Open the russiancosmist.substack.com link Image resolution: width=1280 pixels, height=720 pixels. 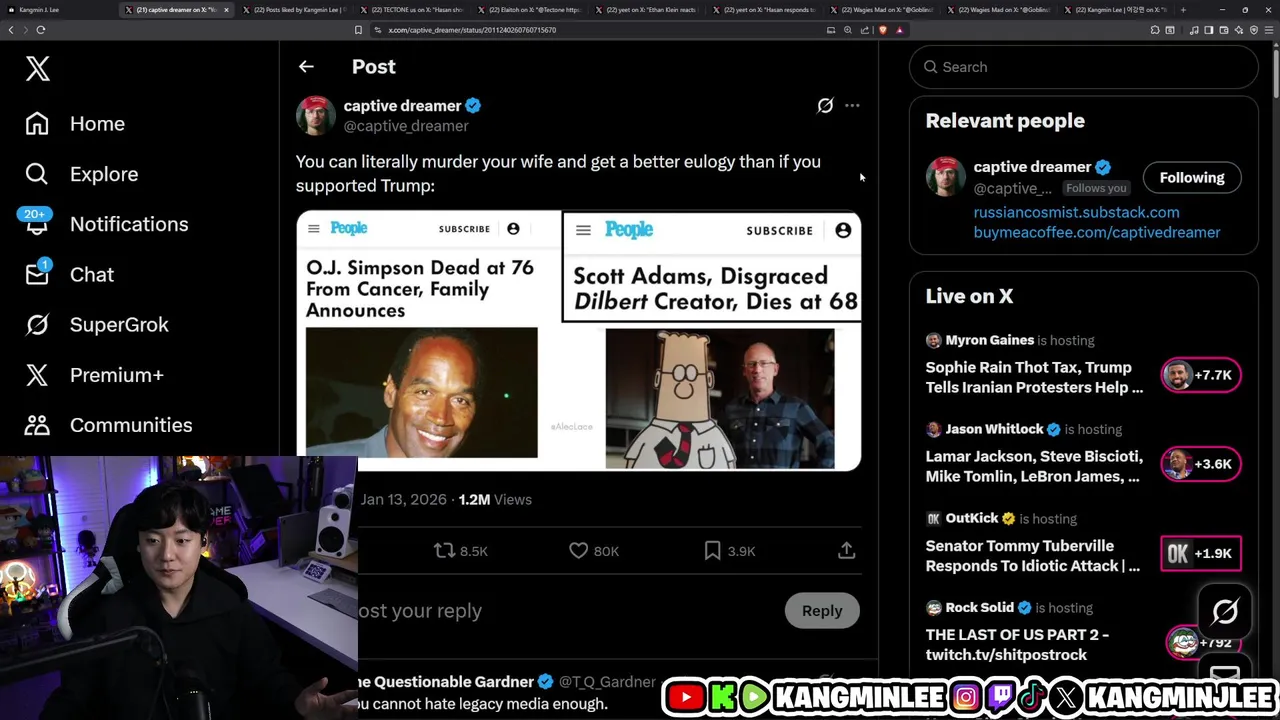(x=1076, y=212)
